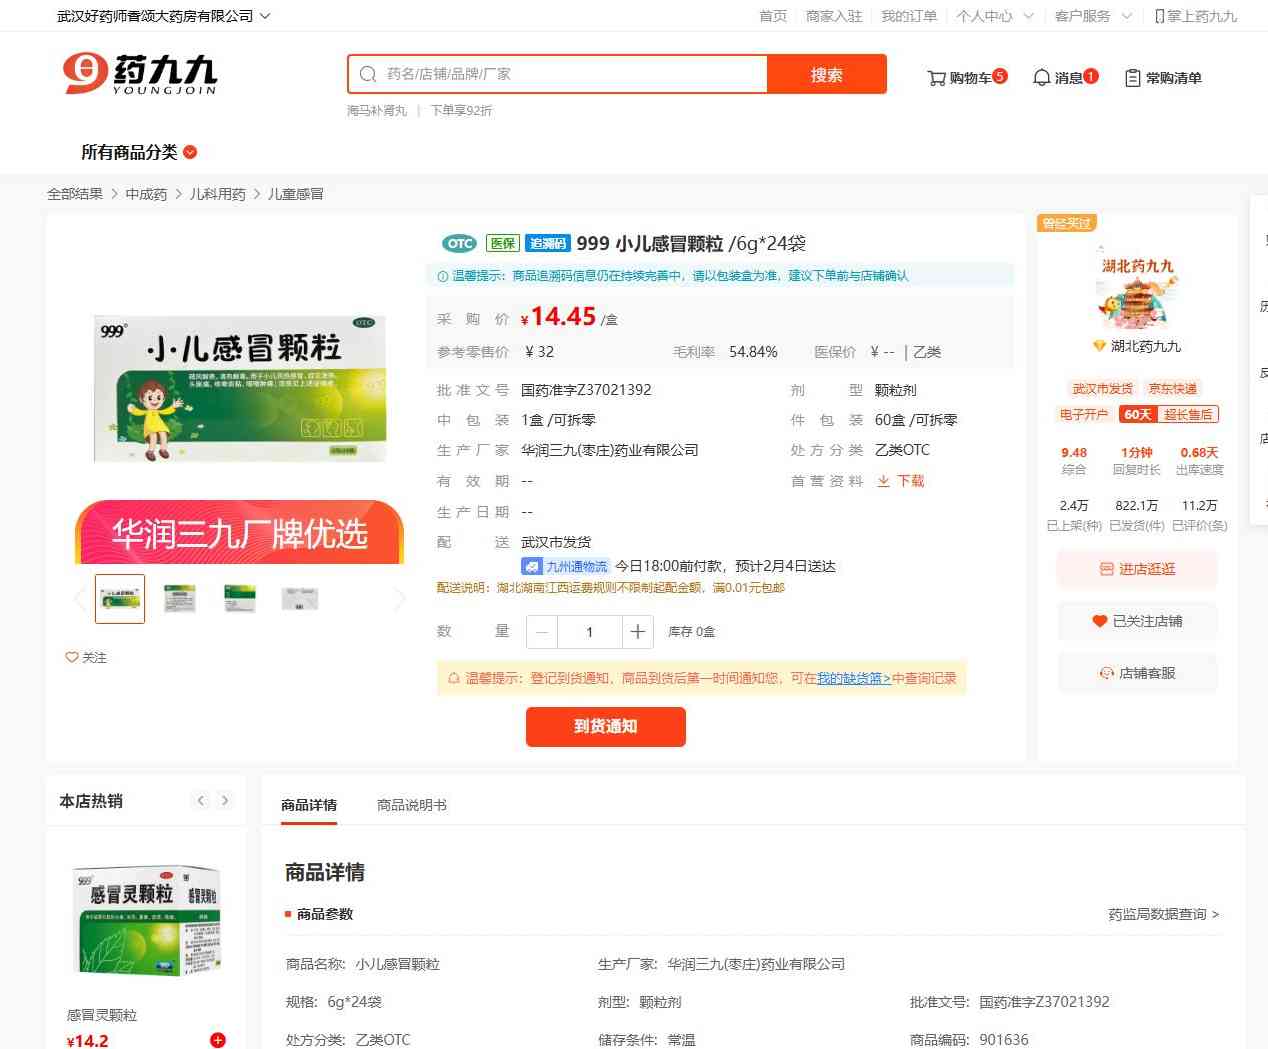
Task: Select the second product thumbnail image
Action: pyautogui.click(x=180, y=599)
